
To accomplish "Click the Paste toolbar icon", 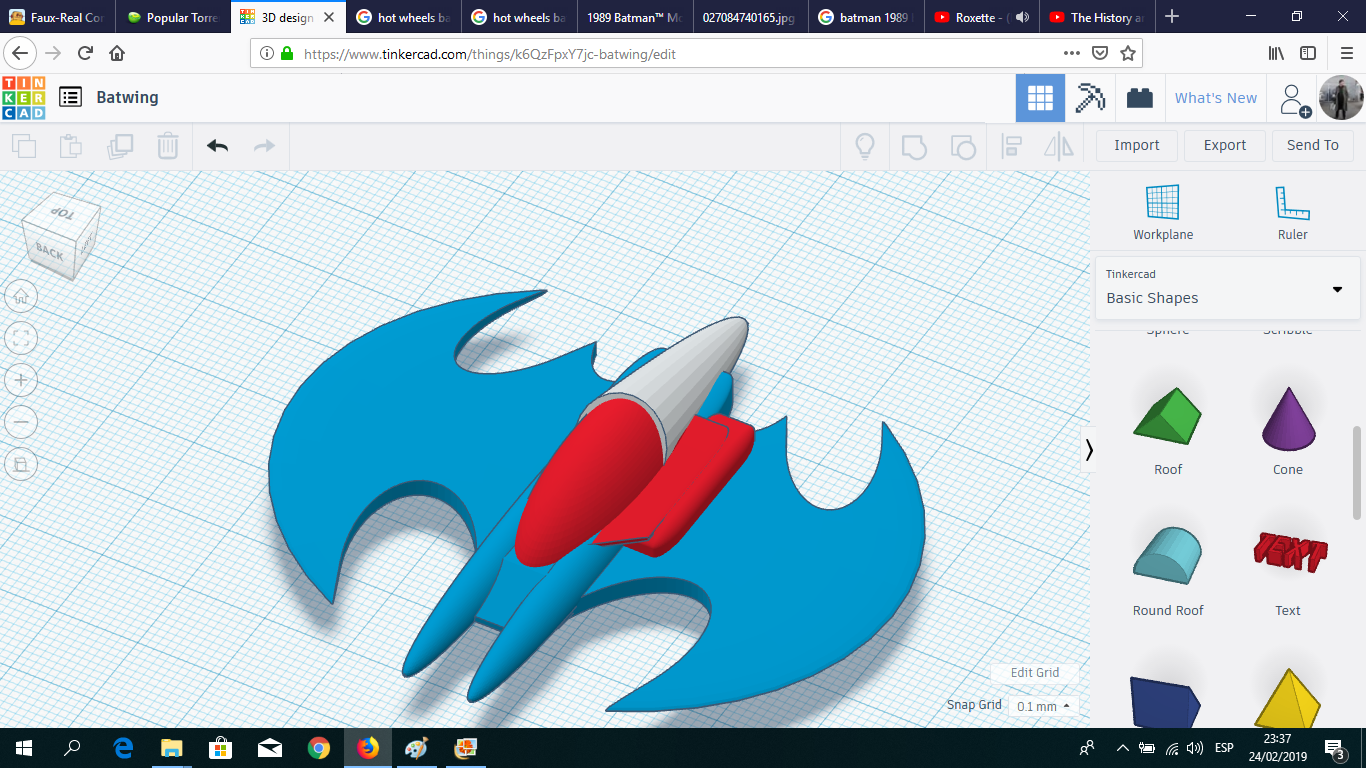I will (x=71, y=146).
